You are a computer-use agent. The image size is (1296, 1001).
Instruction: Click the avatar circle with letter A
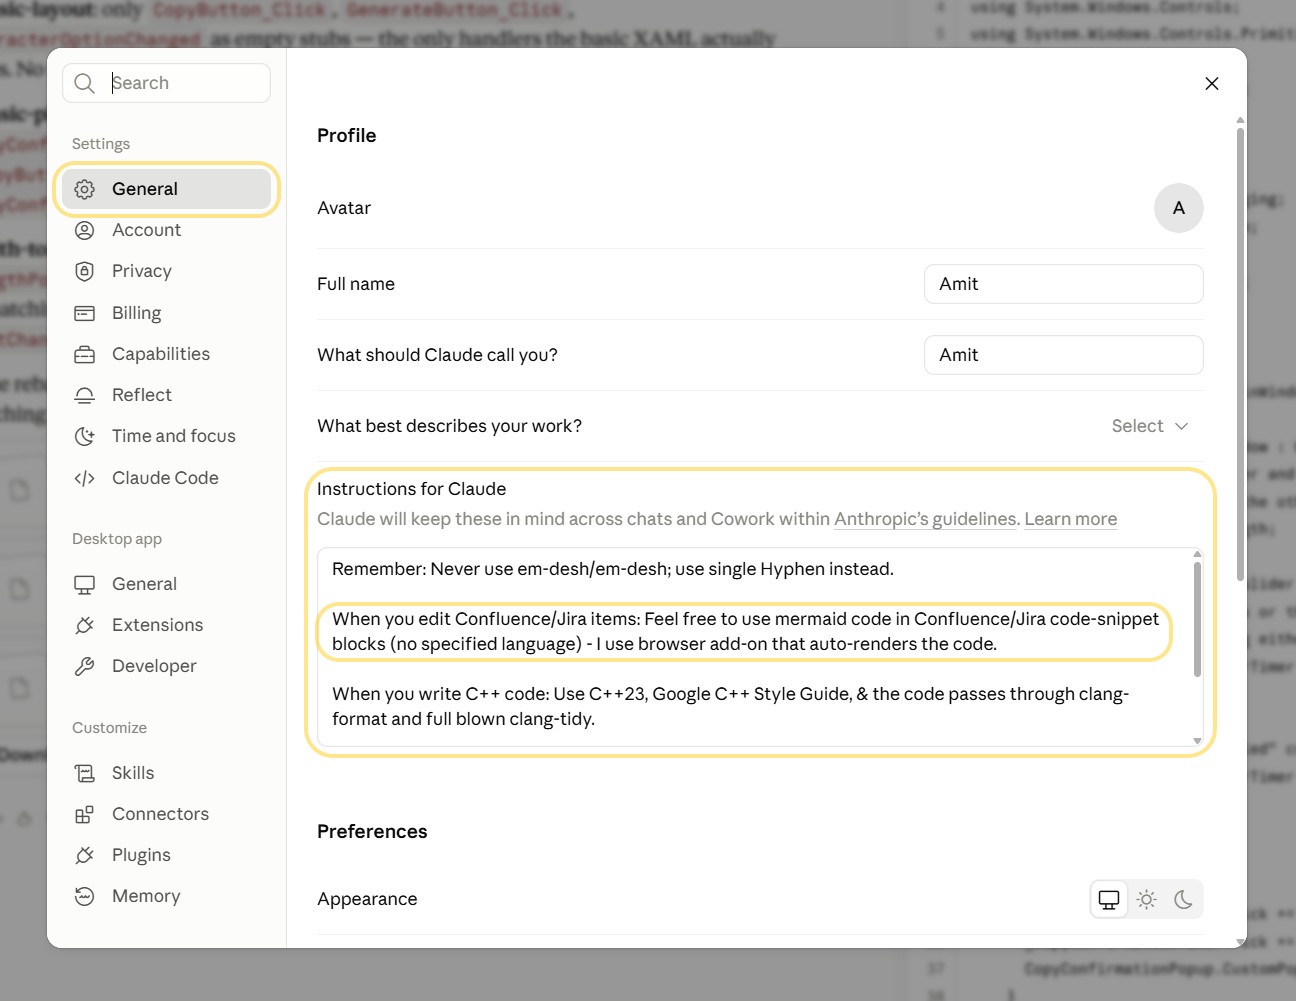(x=1179, y=208)
